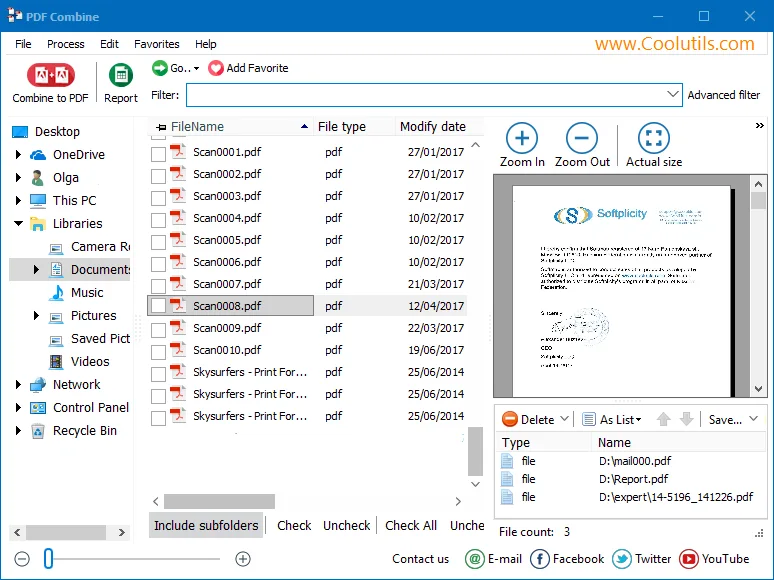Screen dimensions: 774x580
Task: Click the Combine to PDF icon
Action: 49,75
